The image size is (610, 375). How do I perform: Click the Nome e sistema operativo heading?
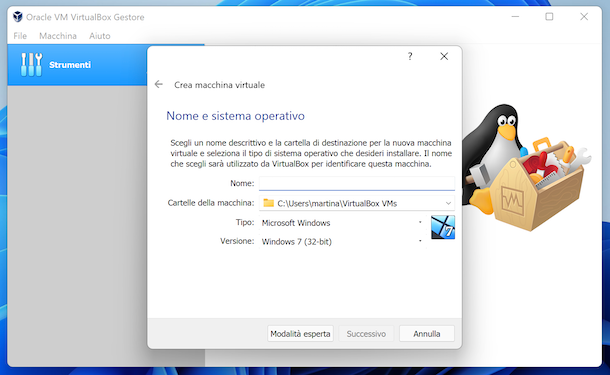[235, 116]
